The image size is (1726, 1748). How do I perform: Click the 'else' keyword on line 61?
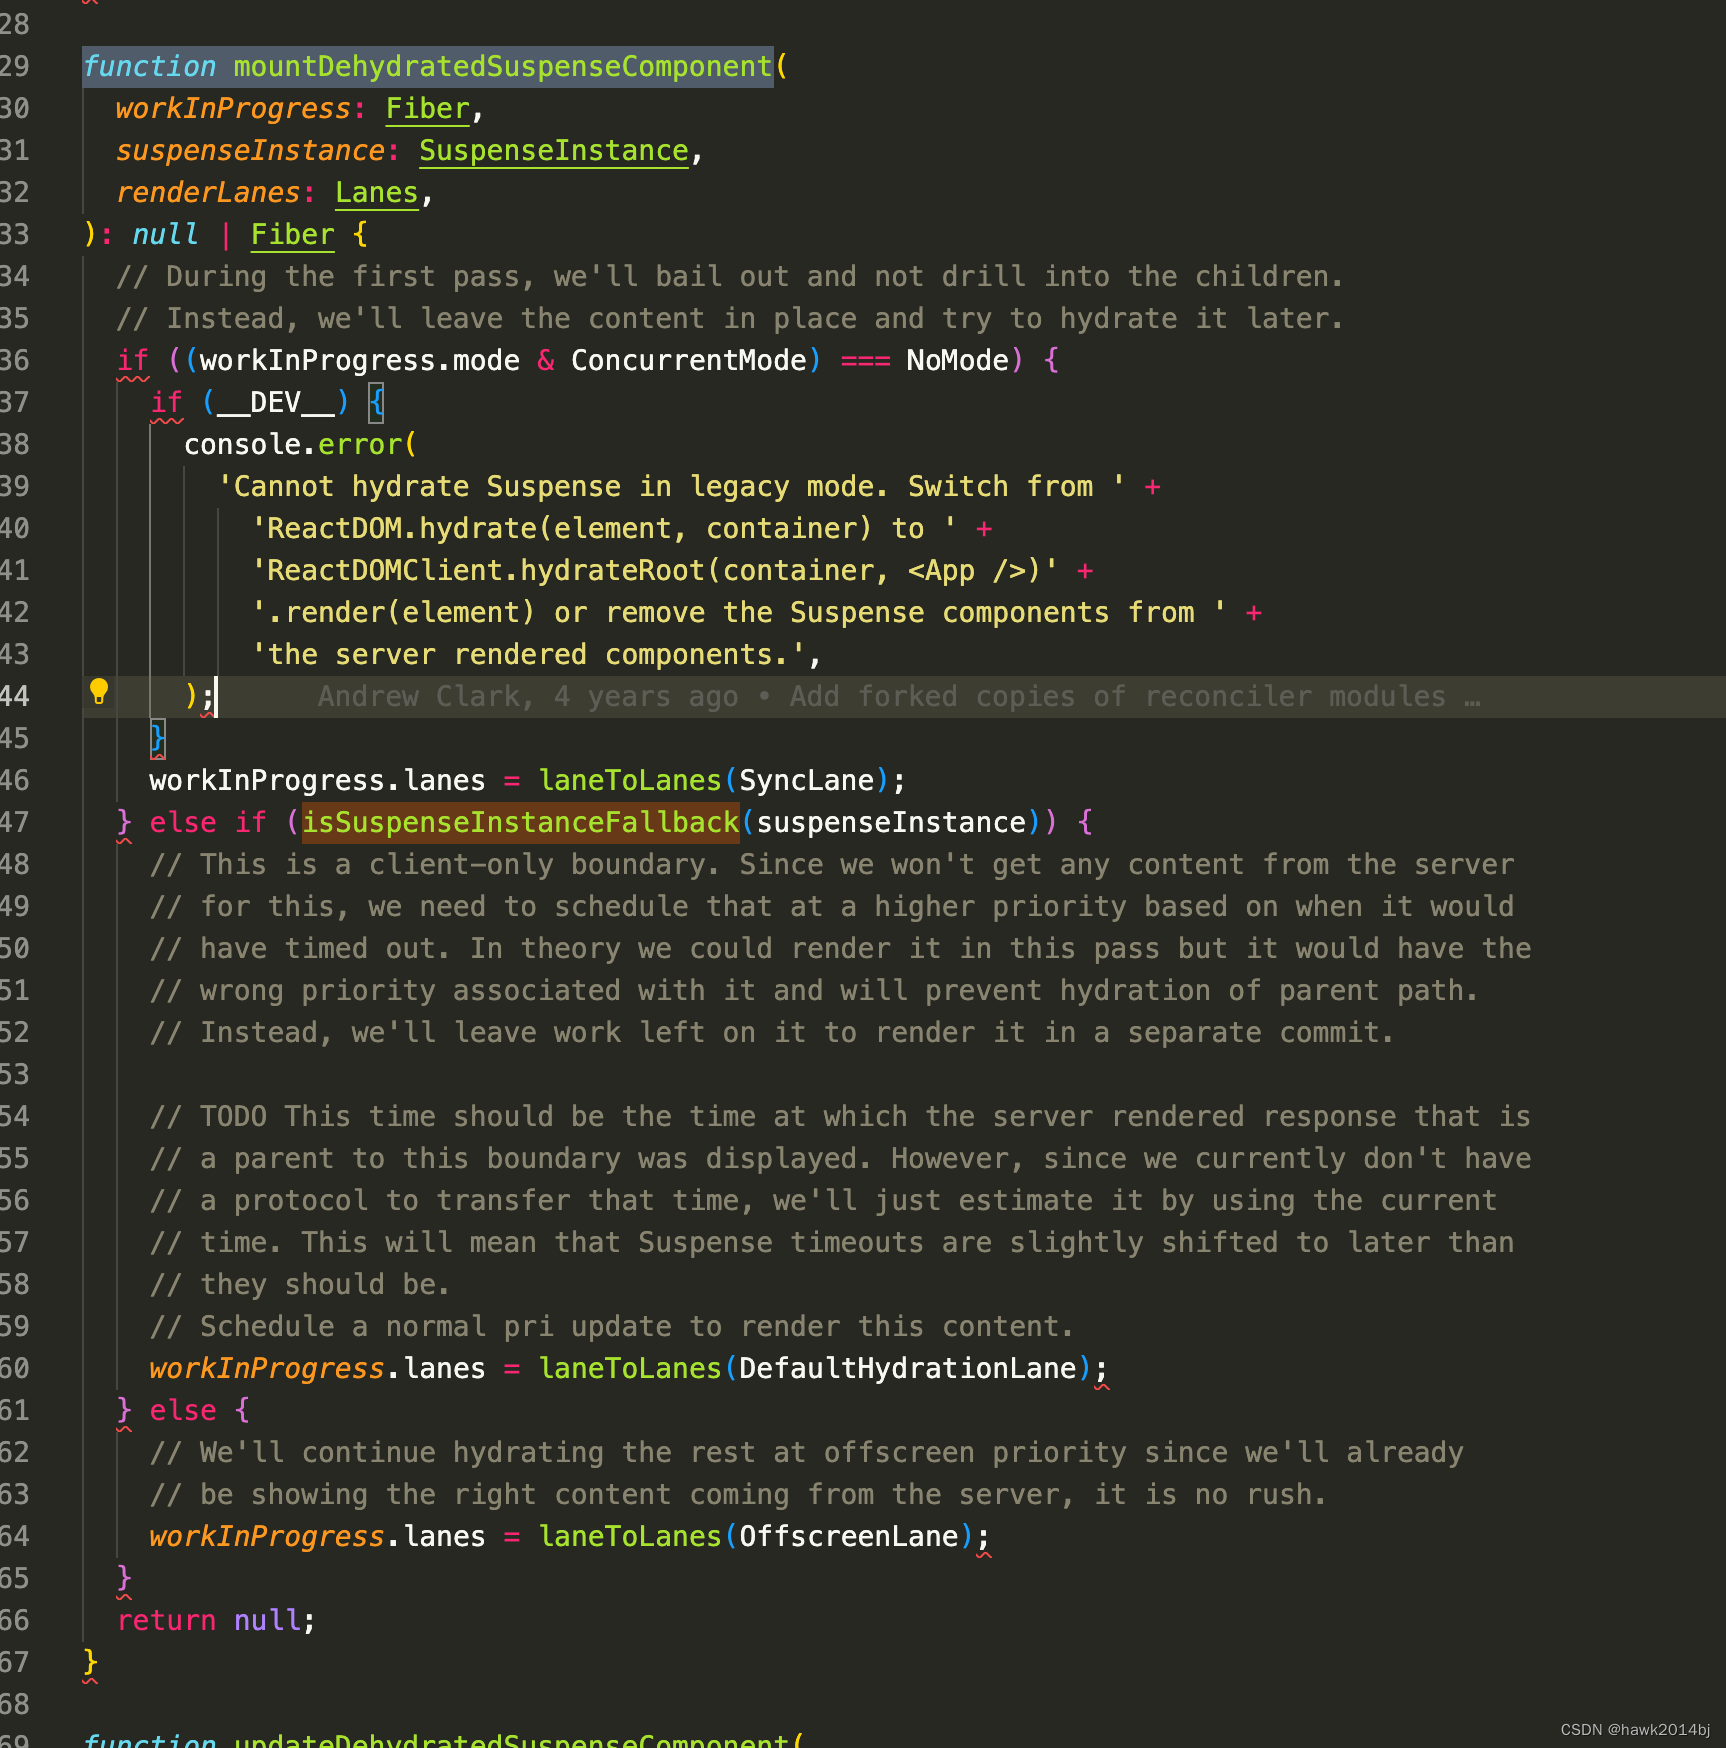click(183, 1410)
